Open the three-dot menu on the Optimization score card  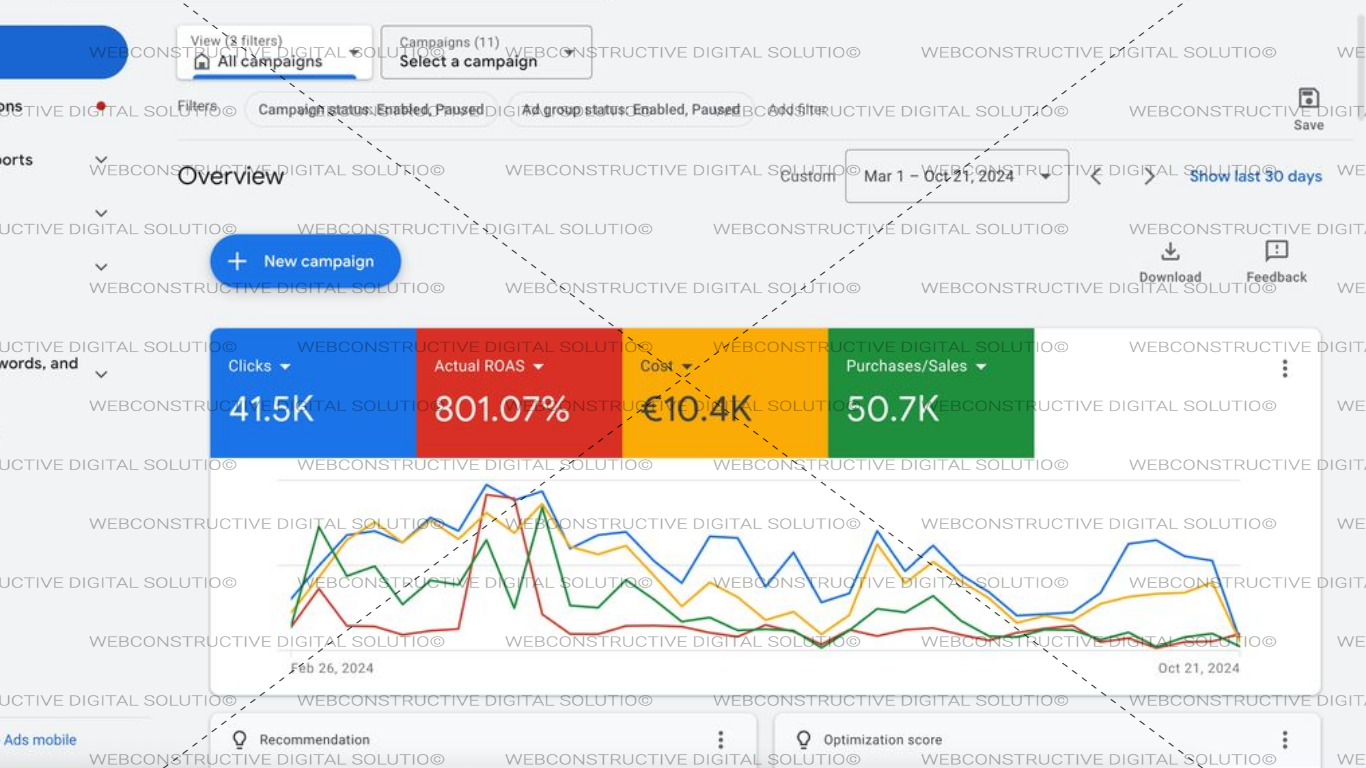(1284, 739)
